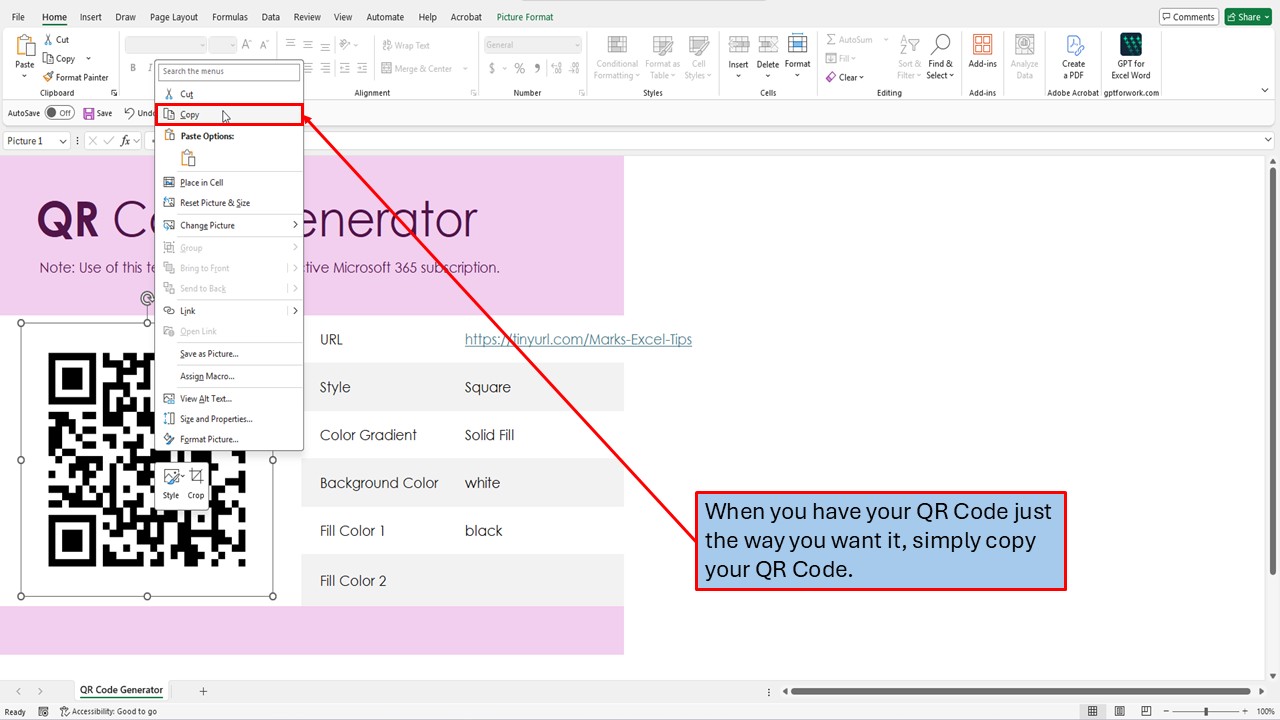Click the Comments button
Screen dimensions: 1280x720
coord(1188,16)
